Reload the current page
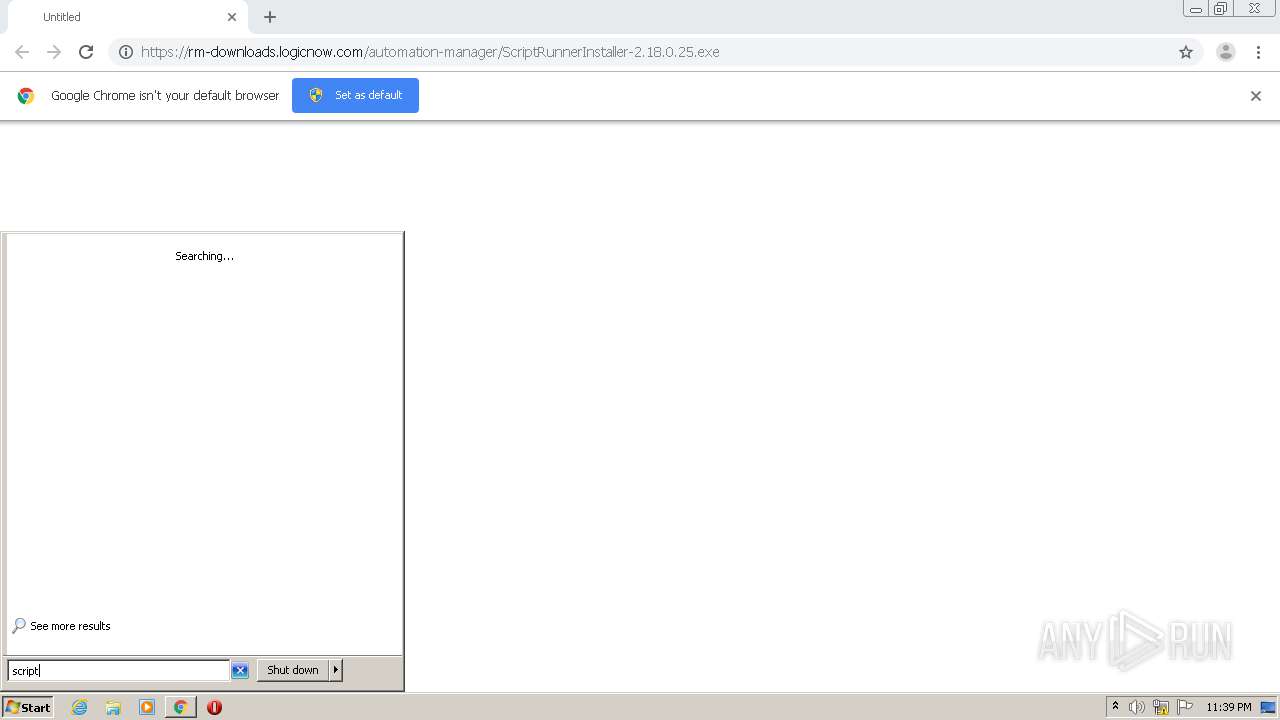Image resolution: width=1280 pixels, height=720 pixels. 86,52
